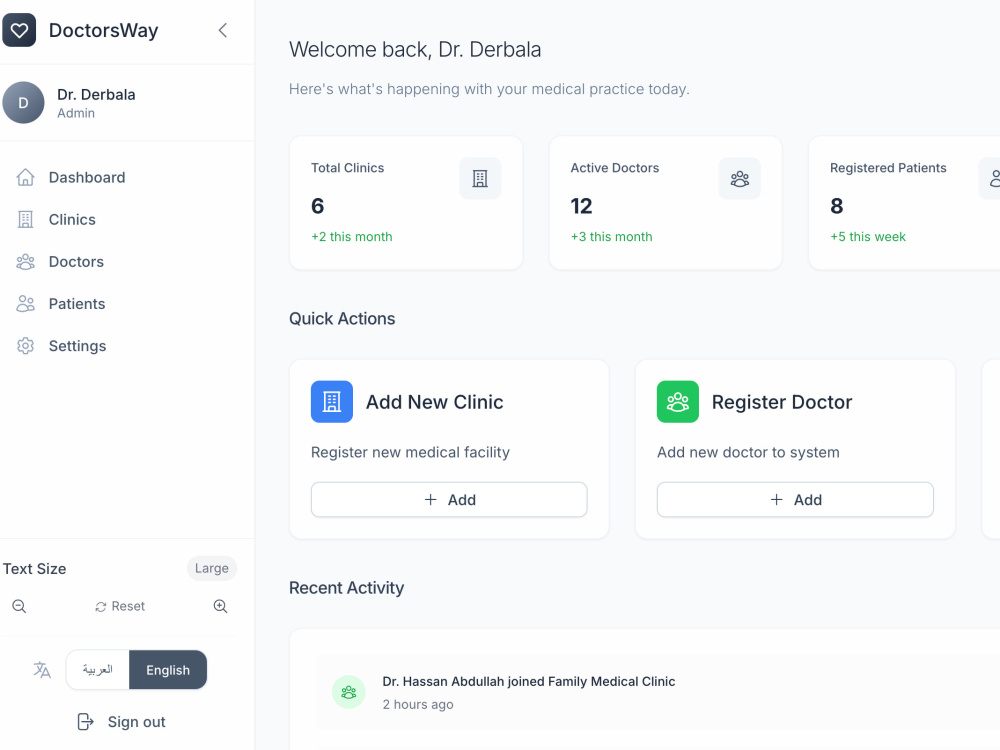Screen dimensions: 1000x750
Task: Click the Active Doctors count 12
Action: [582, 206]
